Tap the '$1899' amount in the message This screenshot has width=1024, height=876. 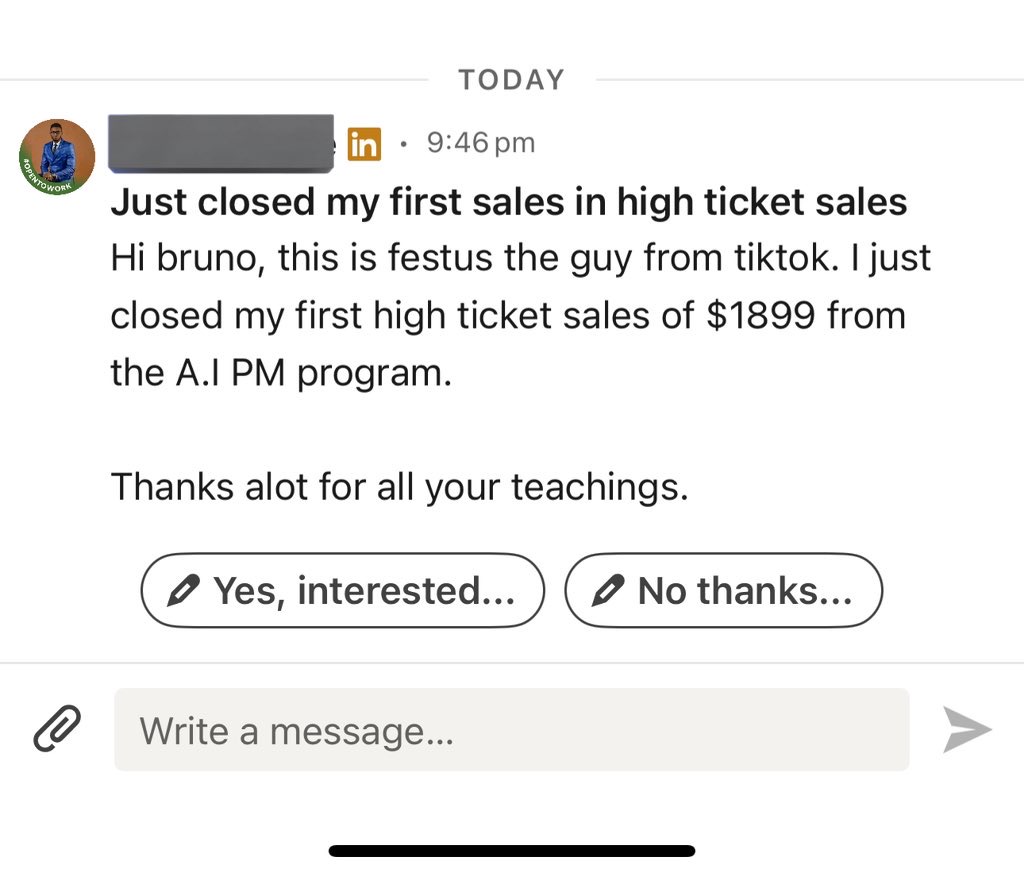[x=761, y=316]
